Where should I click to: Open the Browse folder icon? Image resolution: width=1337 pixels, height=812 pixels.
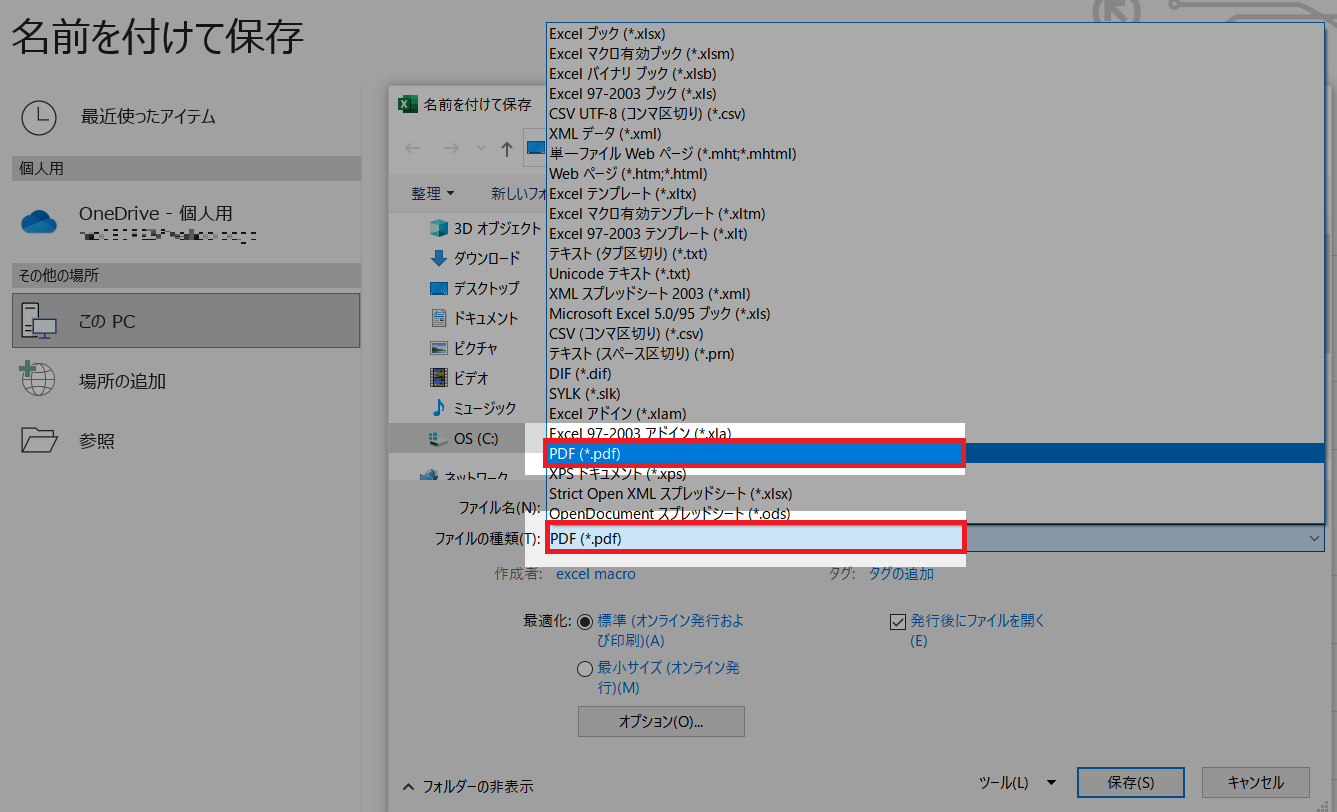[40, 440]
